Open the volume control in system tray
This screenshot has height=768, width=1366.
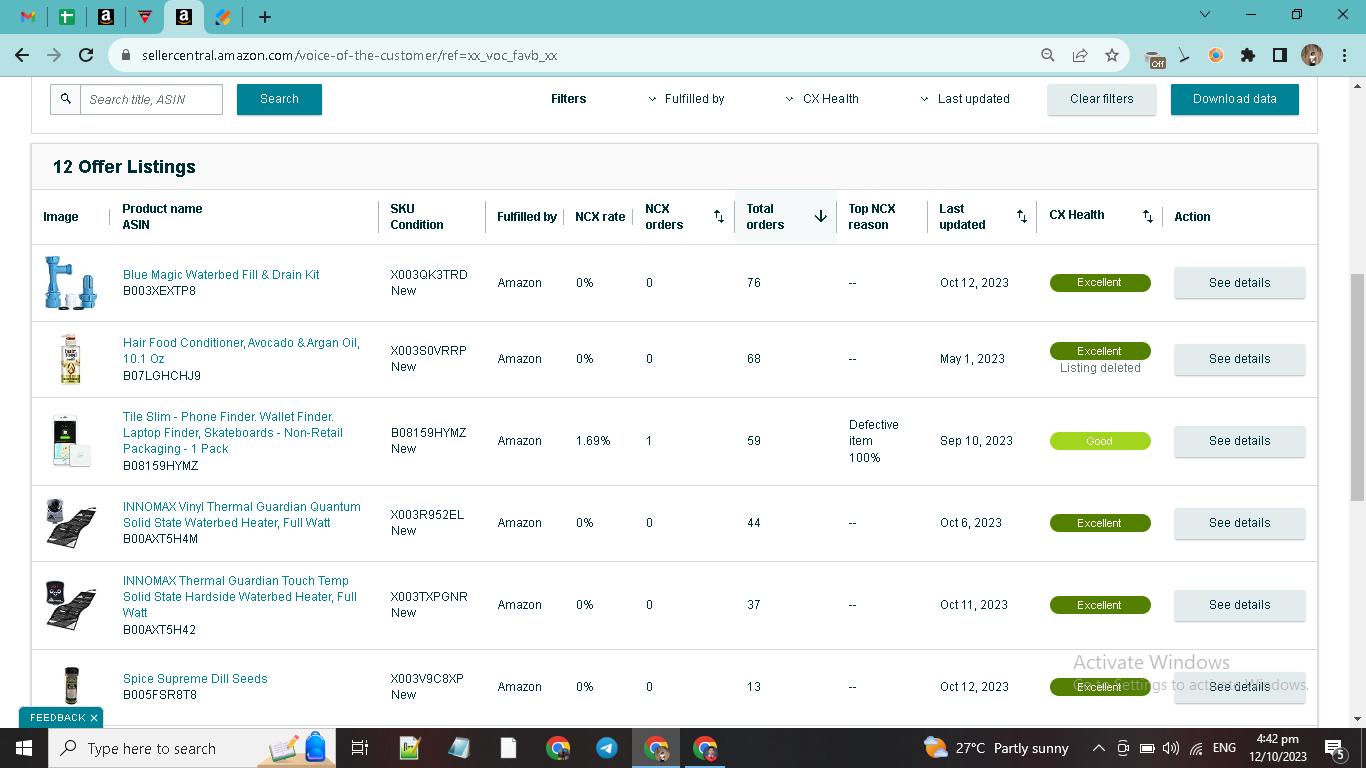point(1171,748)
